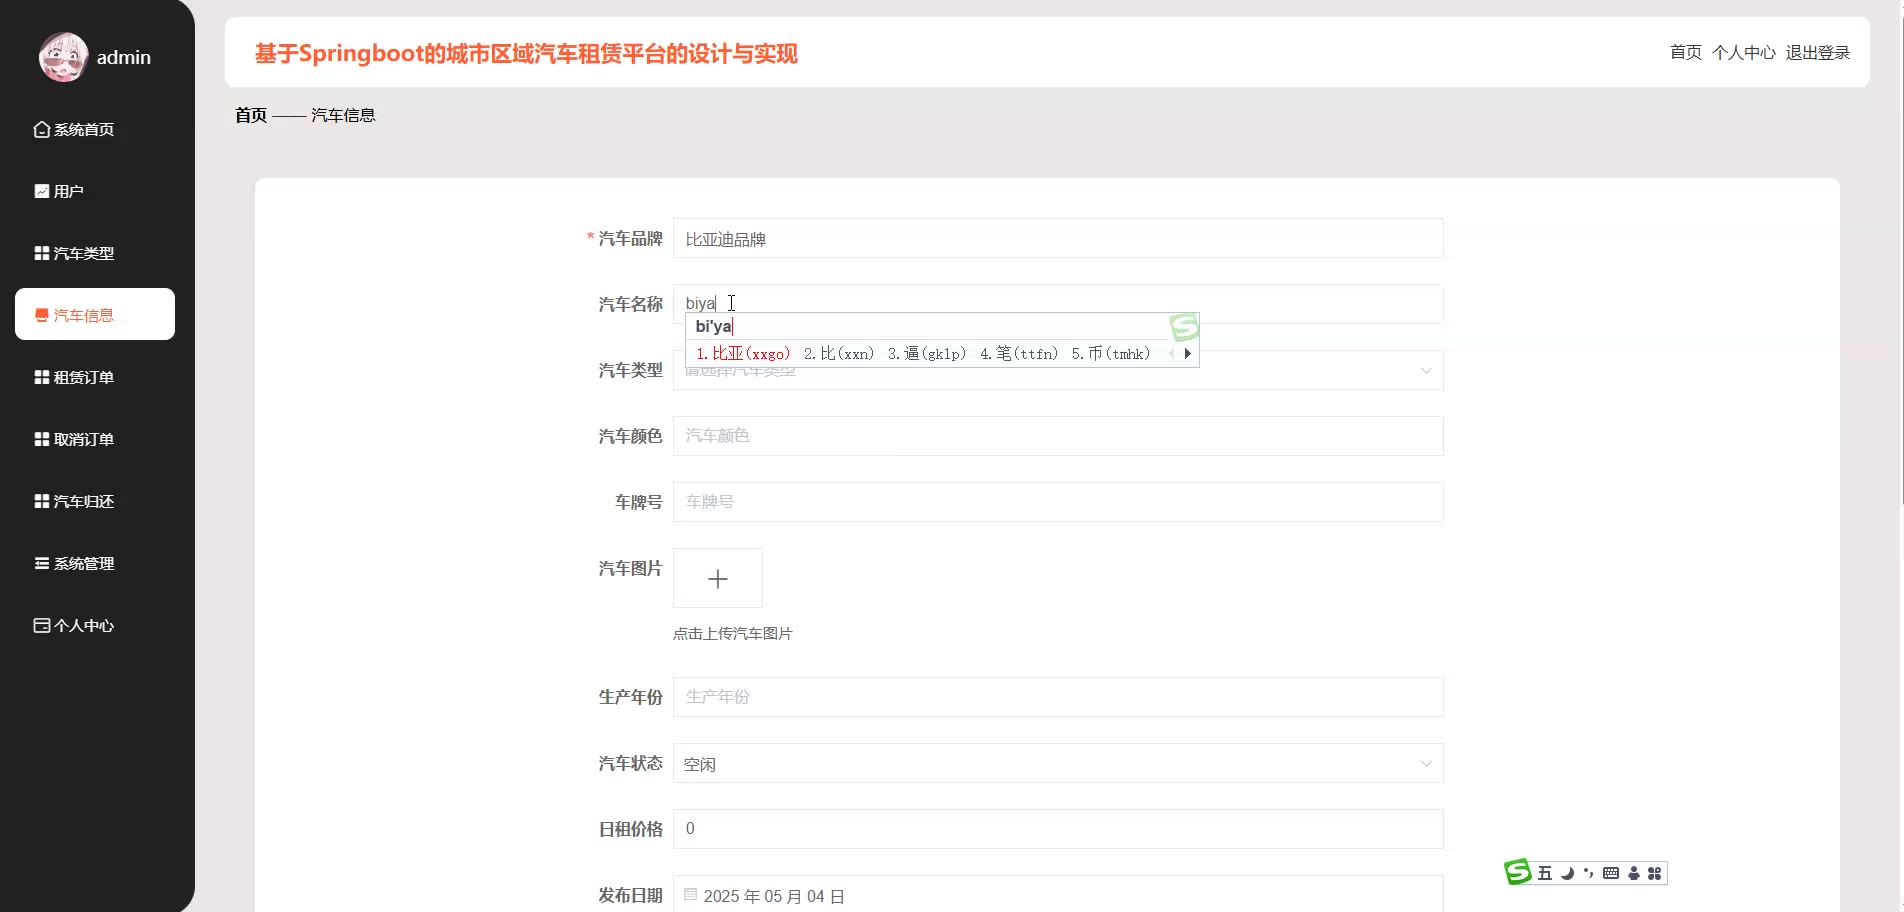Image resolution: width=1904 pixels, height=912 pixels.
Task: Click the orange icon beside 汽车信息
Action: (42, 315)
